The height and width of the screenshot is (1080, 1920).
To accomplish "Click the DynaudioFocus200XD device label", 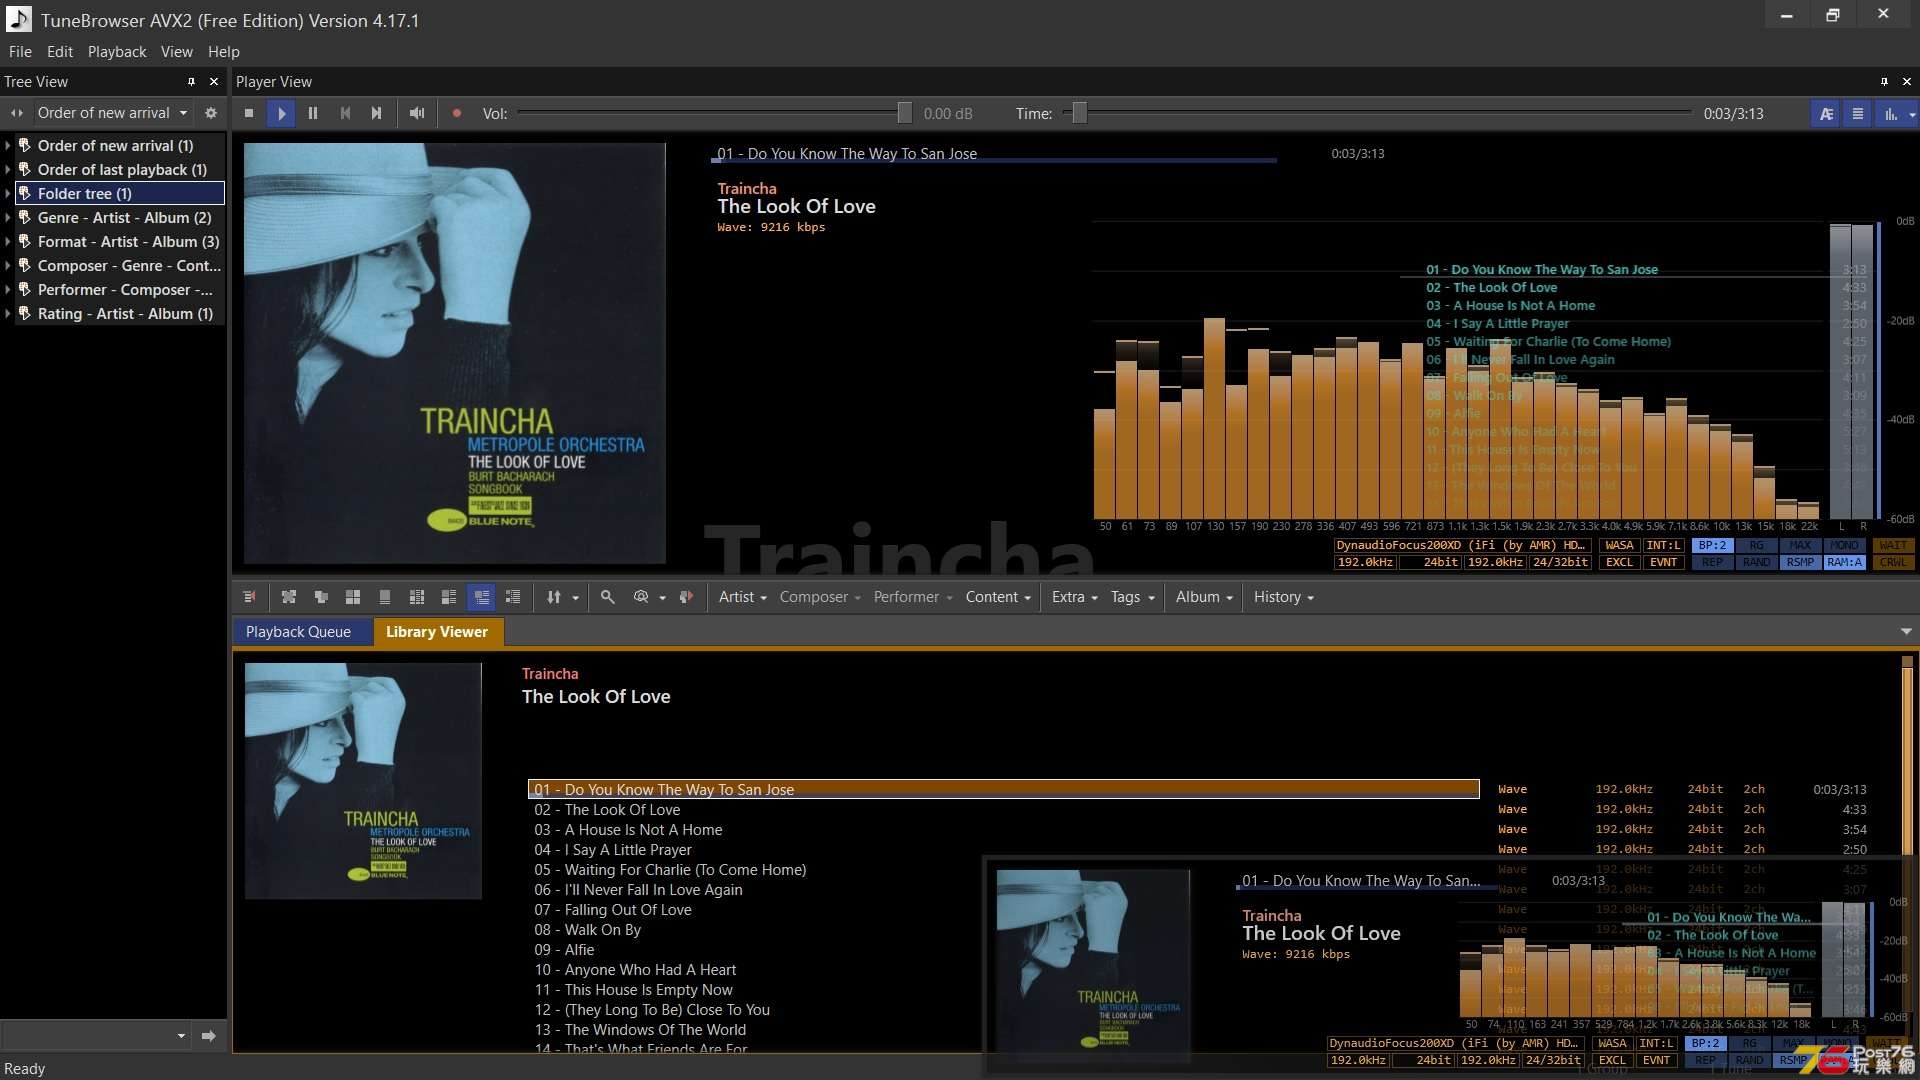I will [x=1463, y=545].
